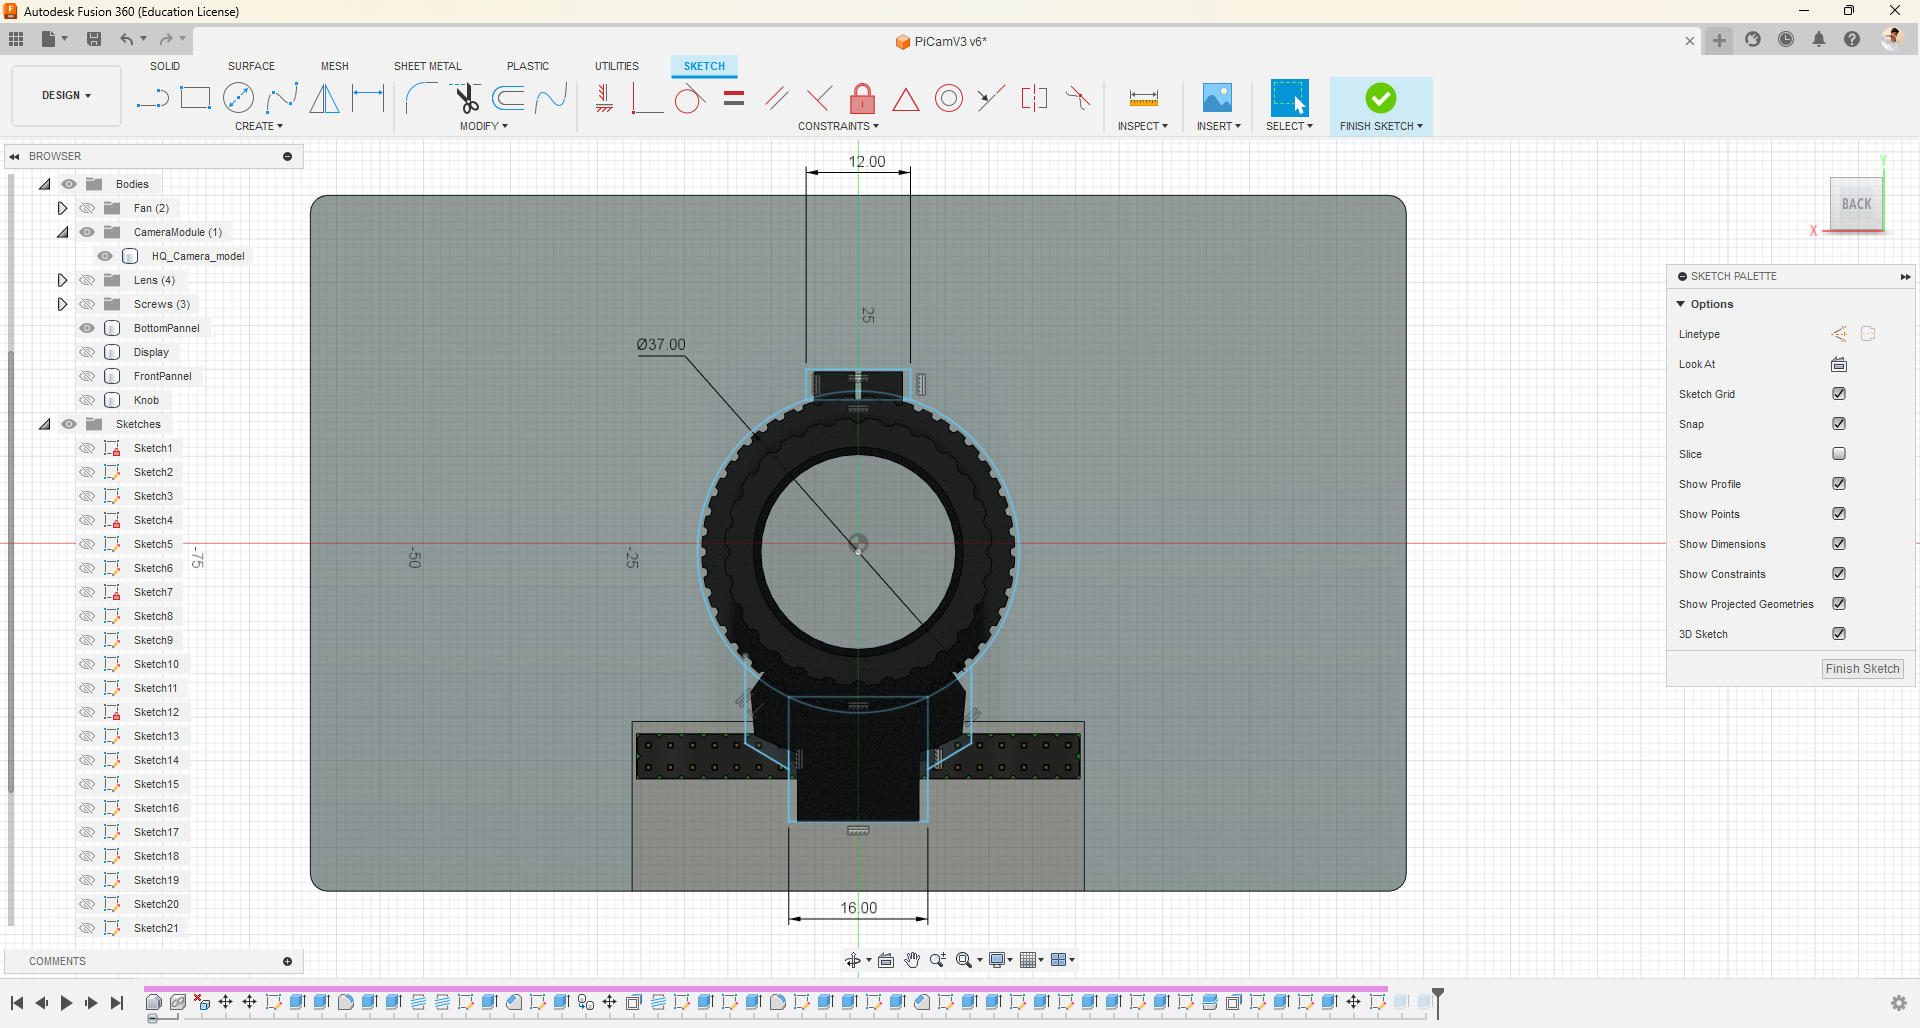The image size is (1920, 1028).
Task: Open the CONSTRAINTS dropdown menu
Action: [838, 126]
